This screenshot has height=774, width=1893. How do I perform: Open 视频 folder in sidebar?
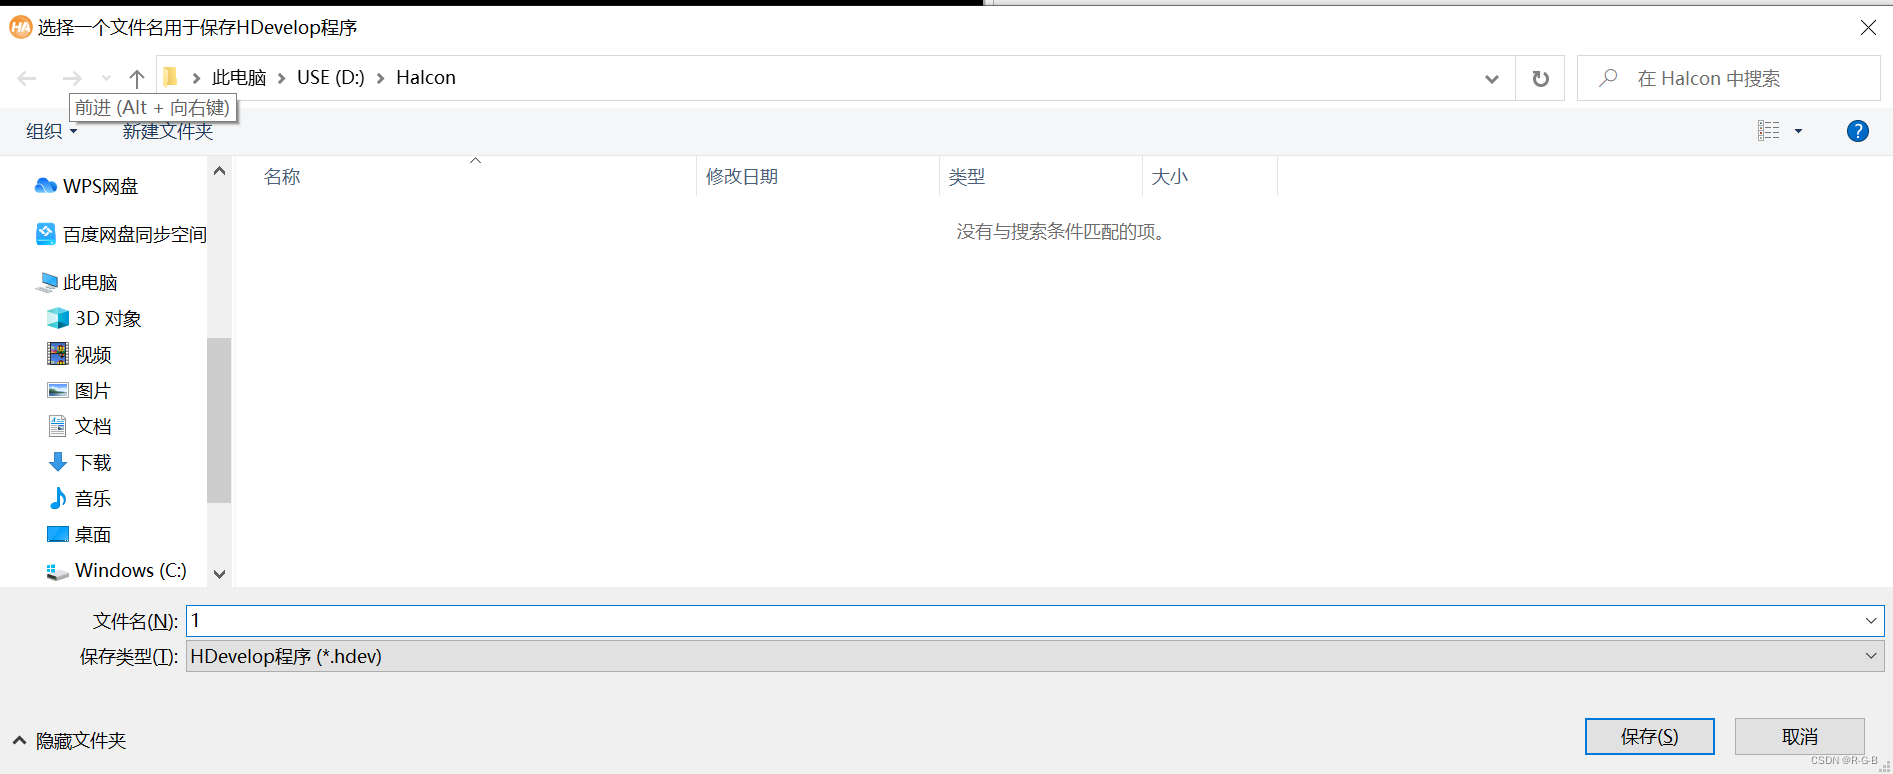point(79,354)
